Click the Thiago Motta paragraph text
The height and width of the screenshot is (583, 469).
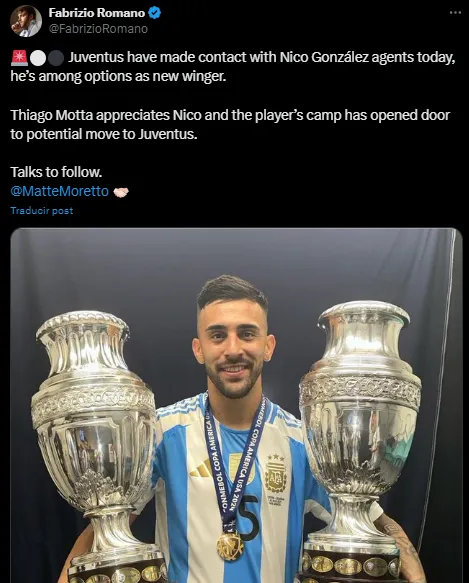230,125
